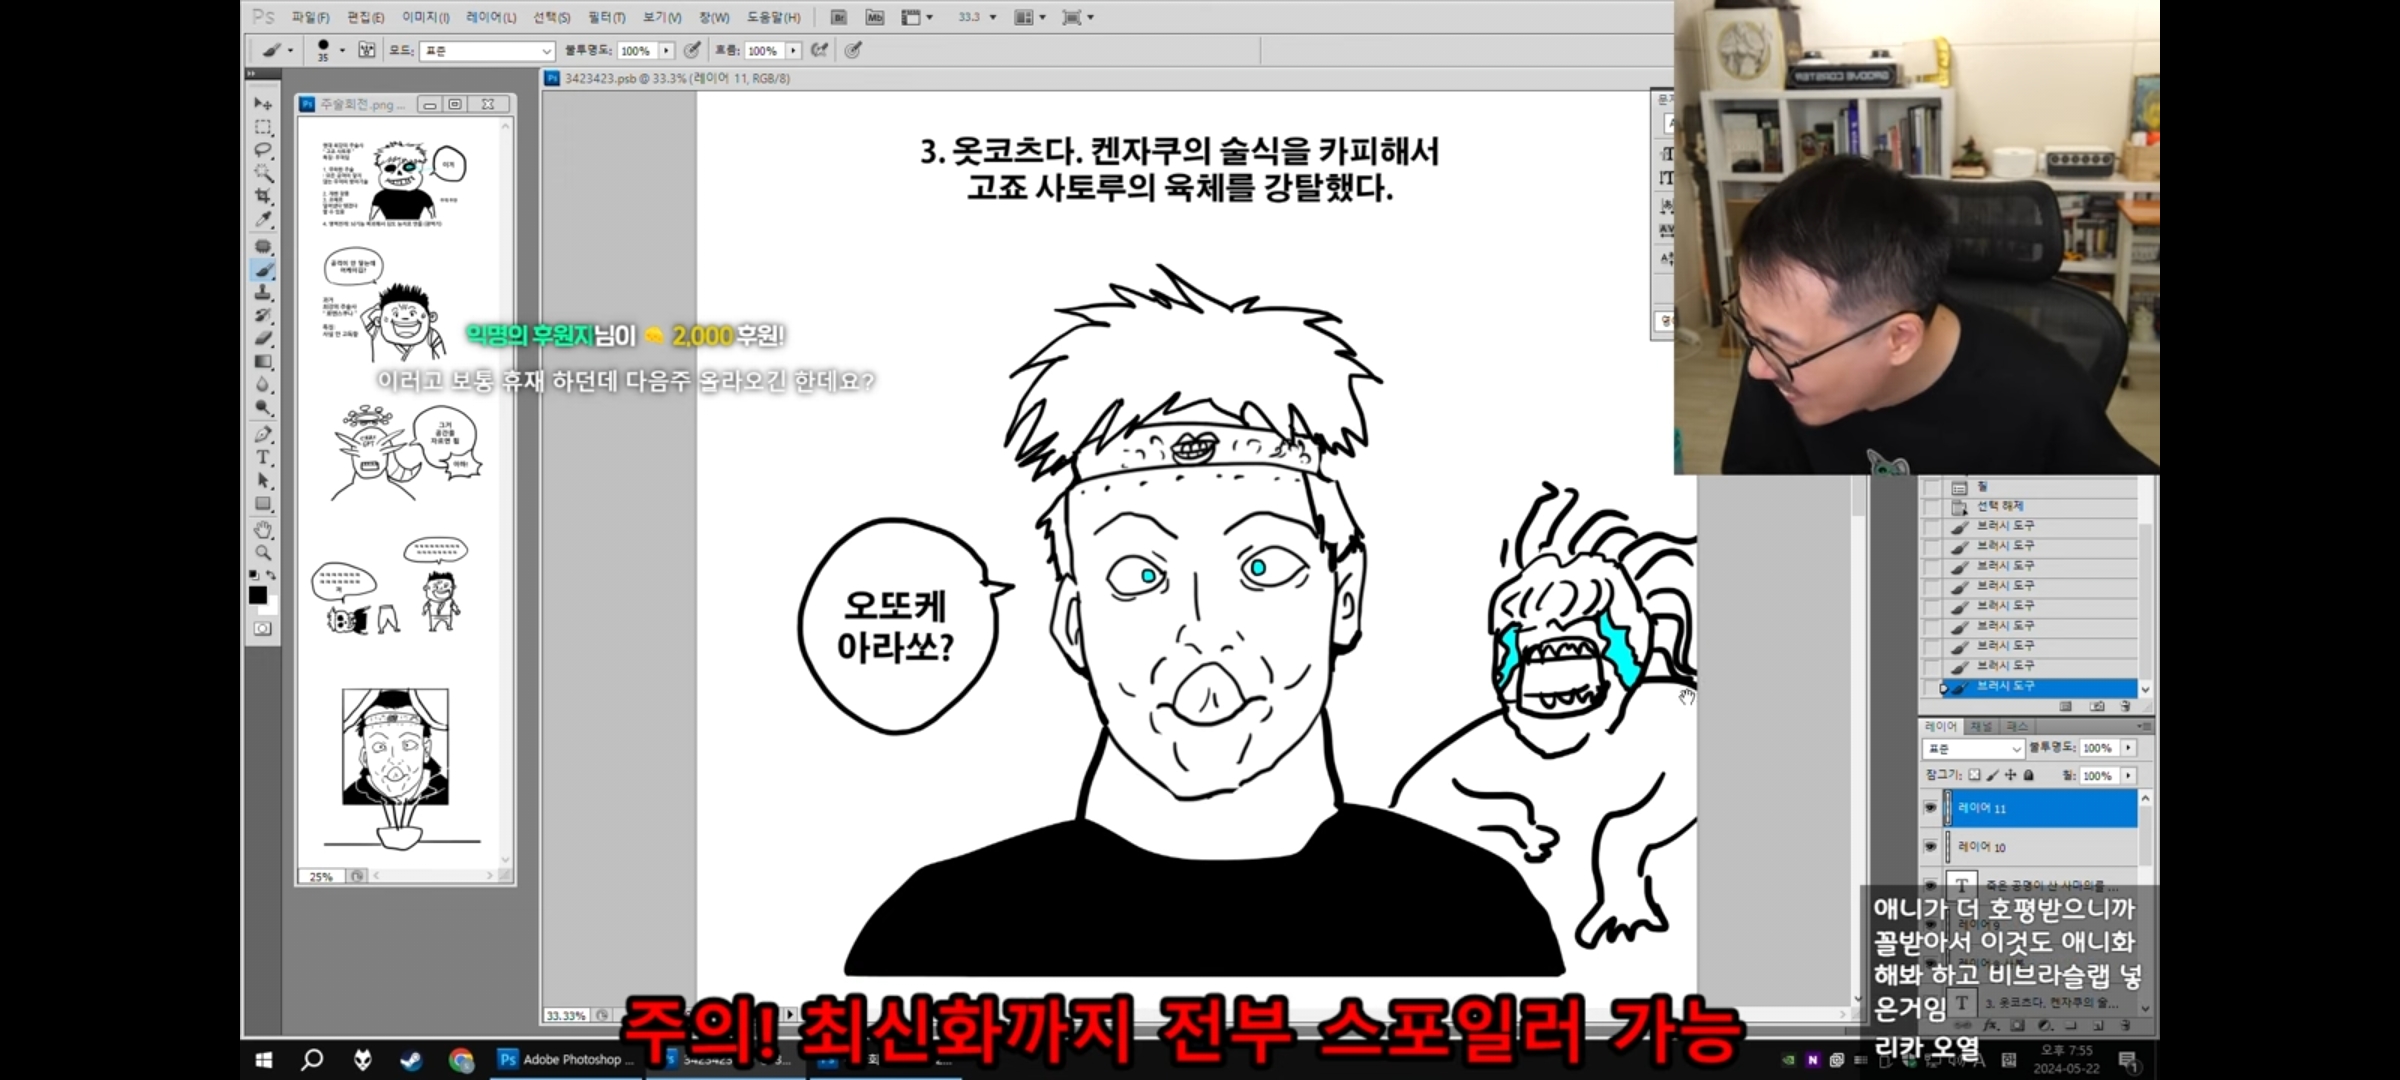Switch to the 패스 tab
2400x1080 pixels.
pos(2017,726)
